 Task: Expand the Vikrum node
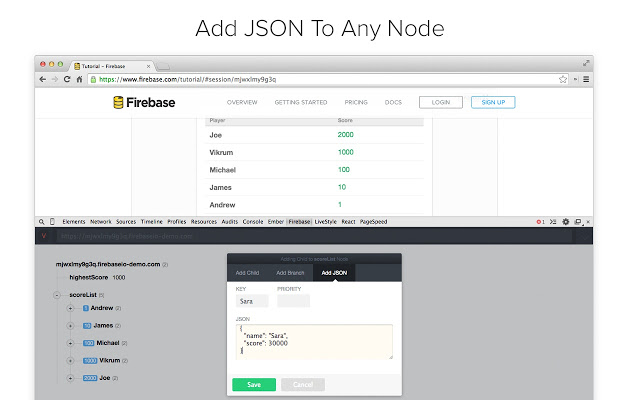pyautogui.click(x=70, y=361)
